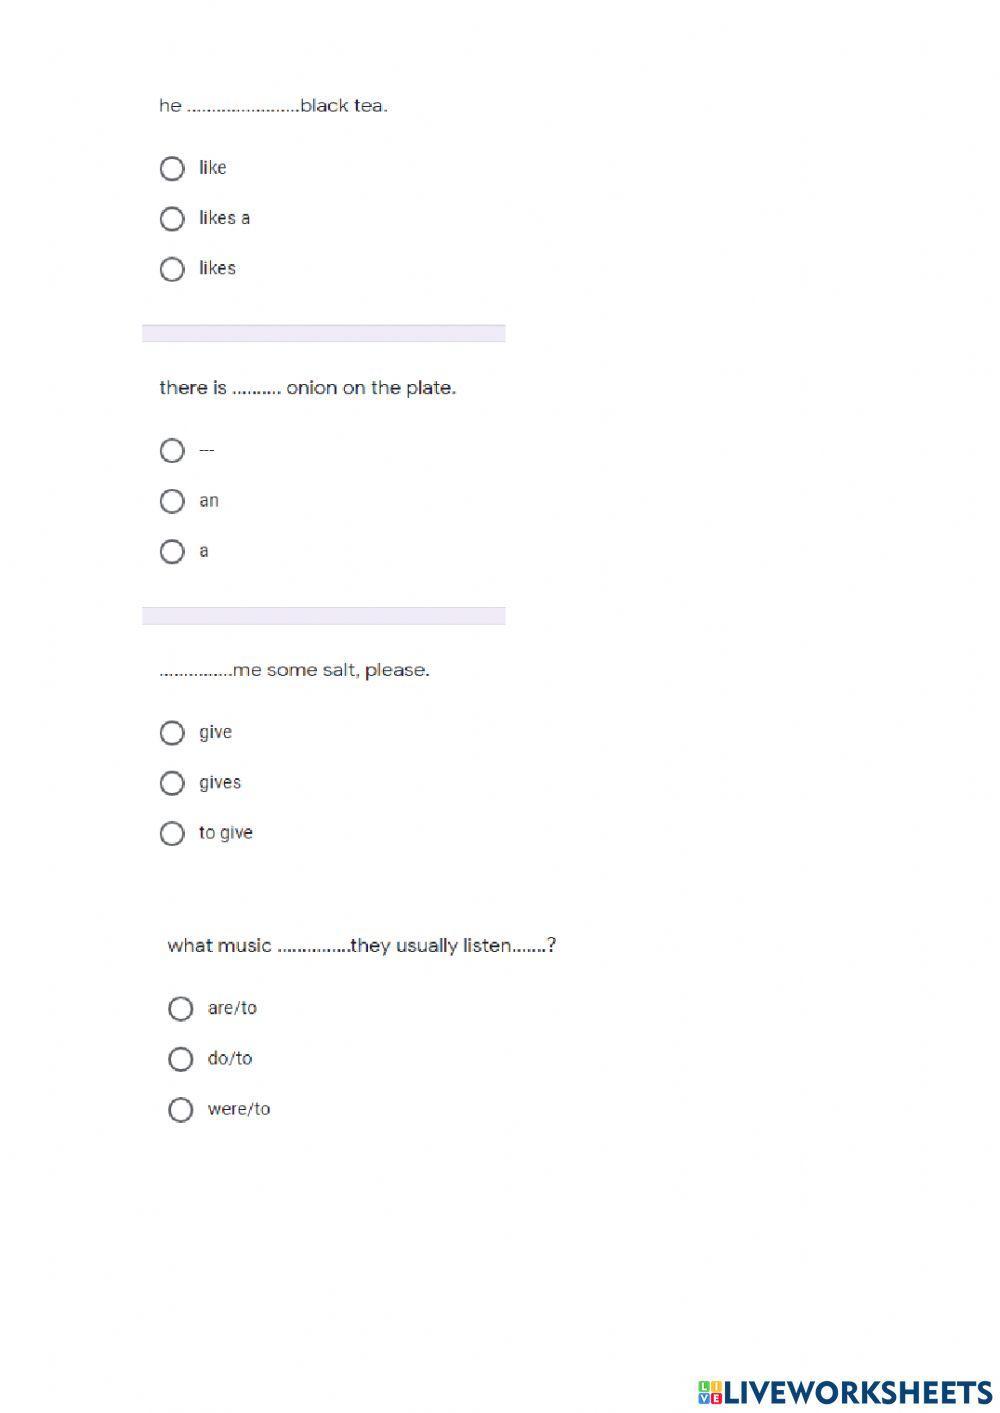Image resolution: width=1000 pixels, height=1413 pixels.
Task: Pick the 'were/to' answer
Action: pos(181,1109)
